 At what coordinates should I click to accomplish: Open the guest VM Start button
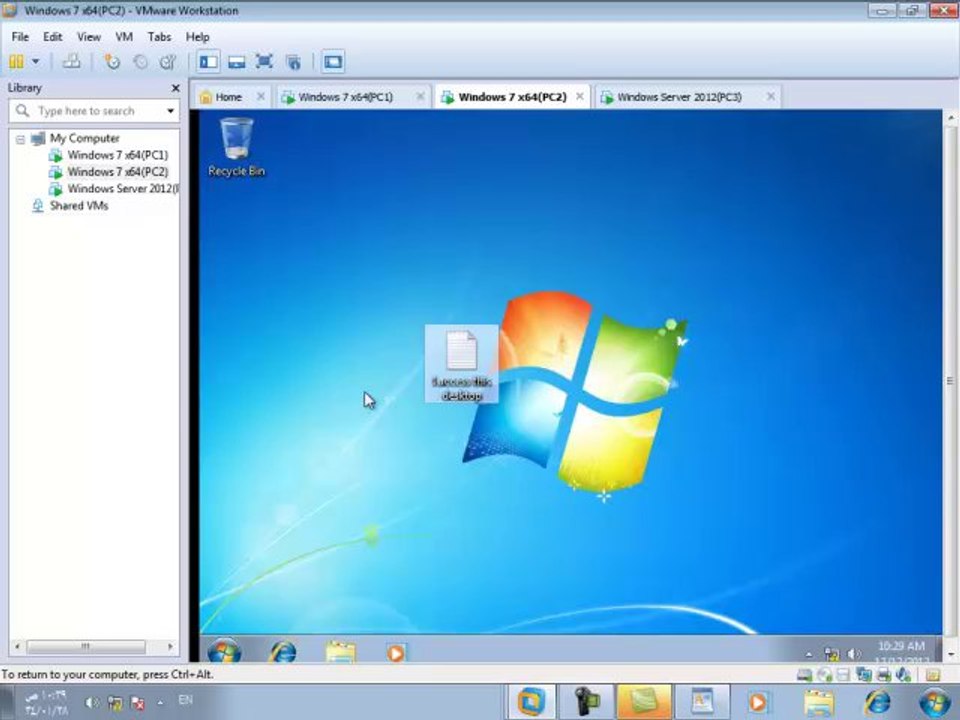(224, 650)
